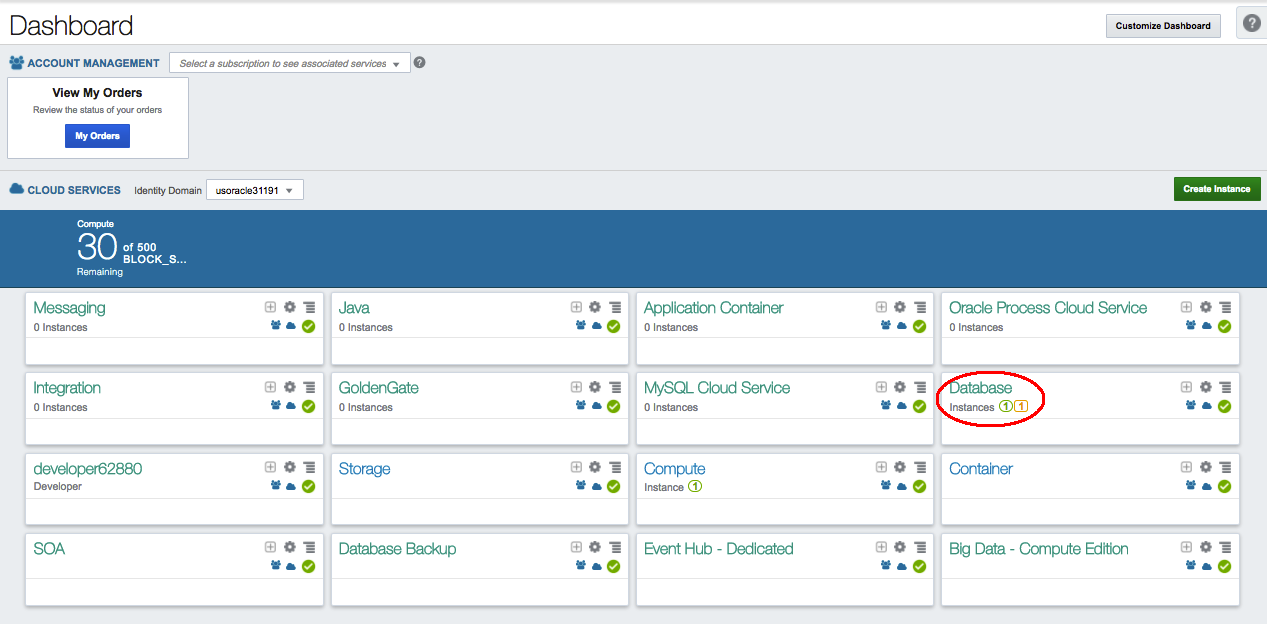The width and height of the screenshot is (1267, 624).
Task: Click the Create Instance button
Action: 1217,188
